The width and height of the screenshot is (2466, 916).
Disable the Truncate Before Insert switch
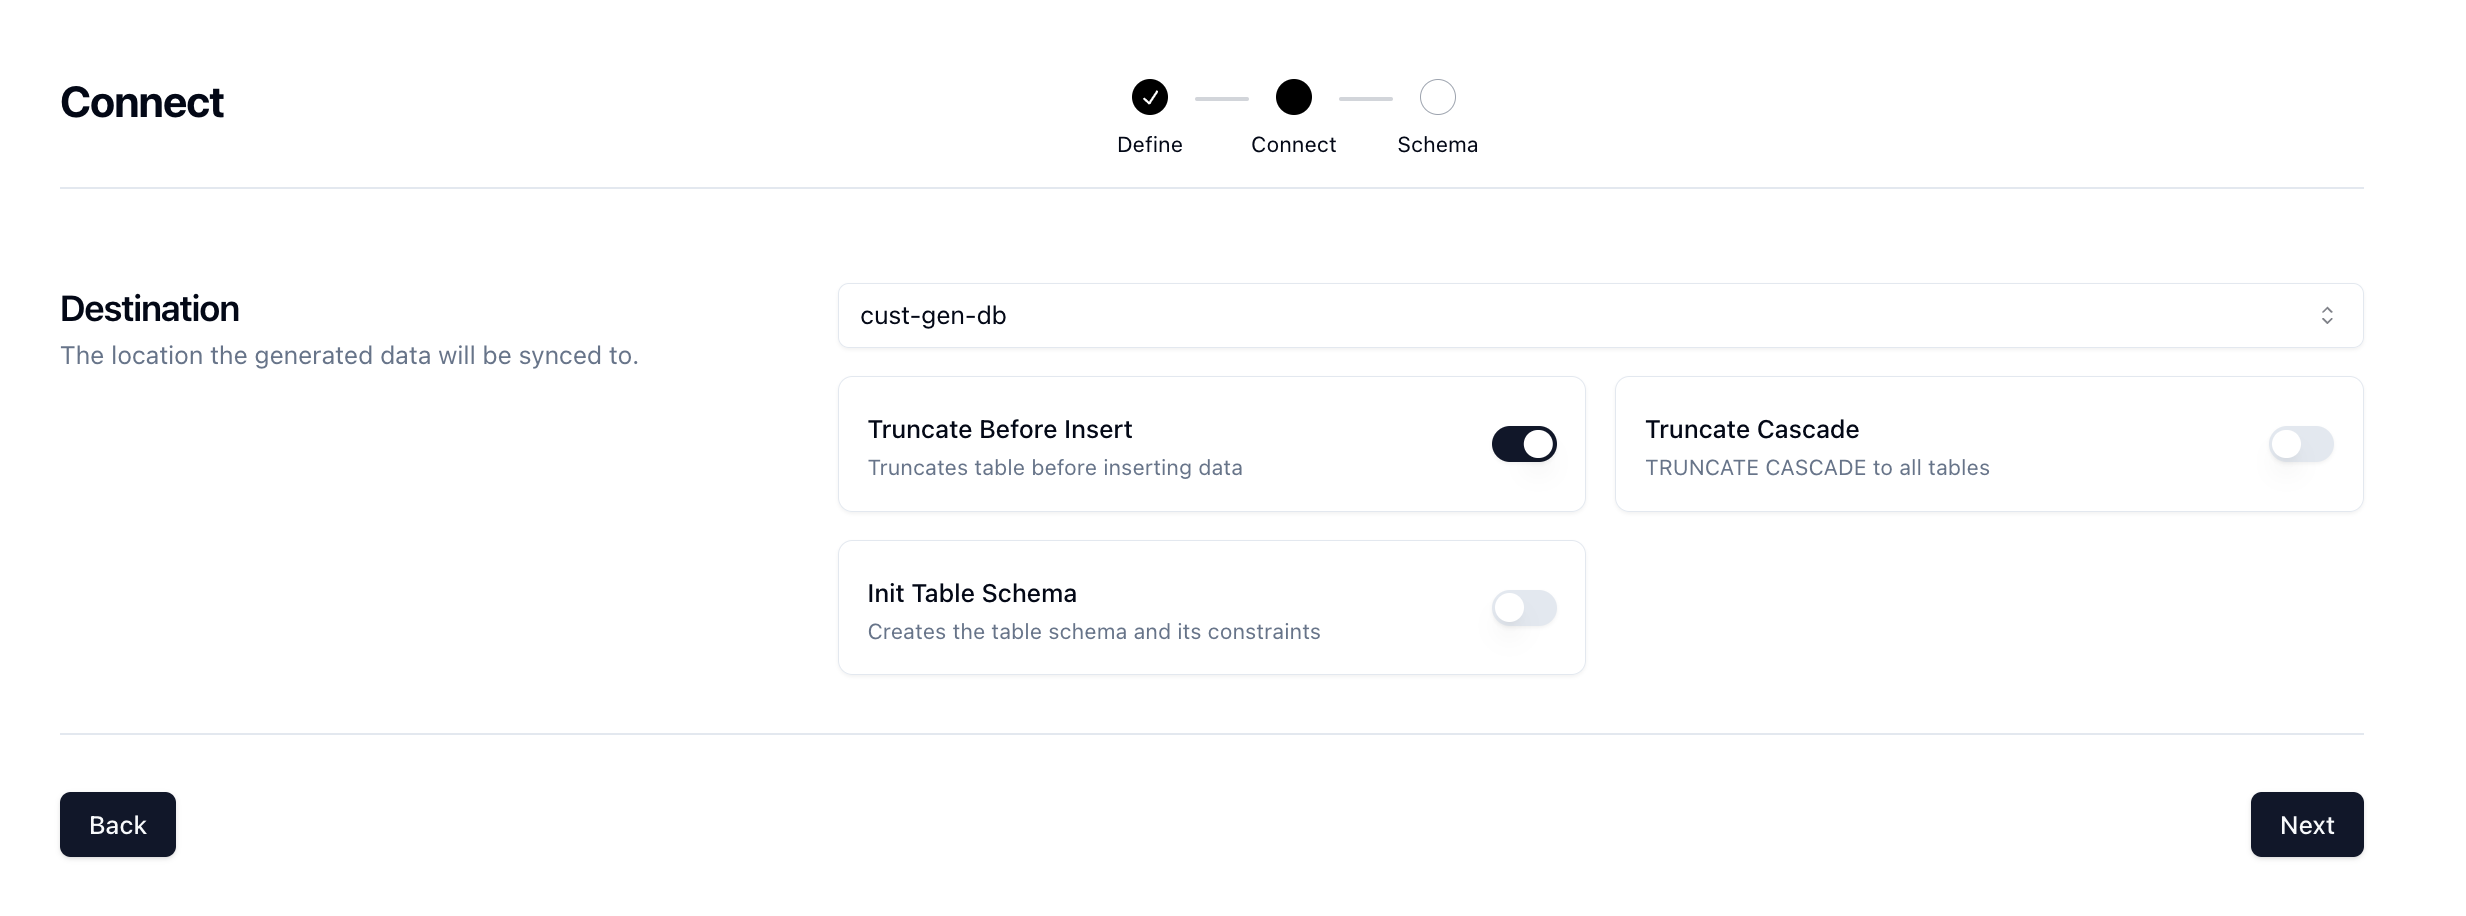[x=1523, y=444]
